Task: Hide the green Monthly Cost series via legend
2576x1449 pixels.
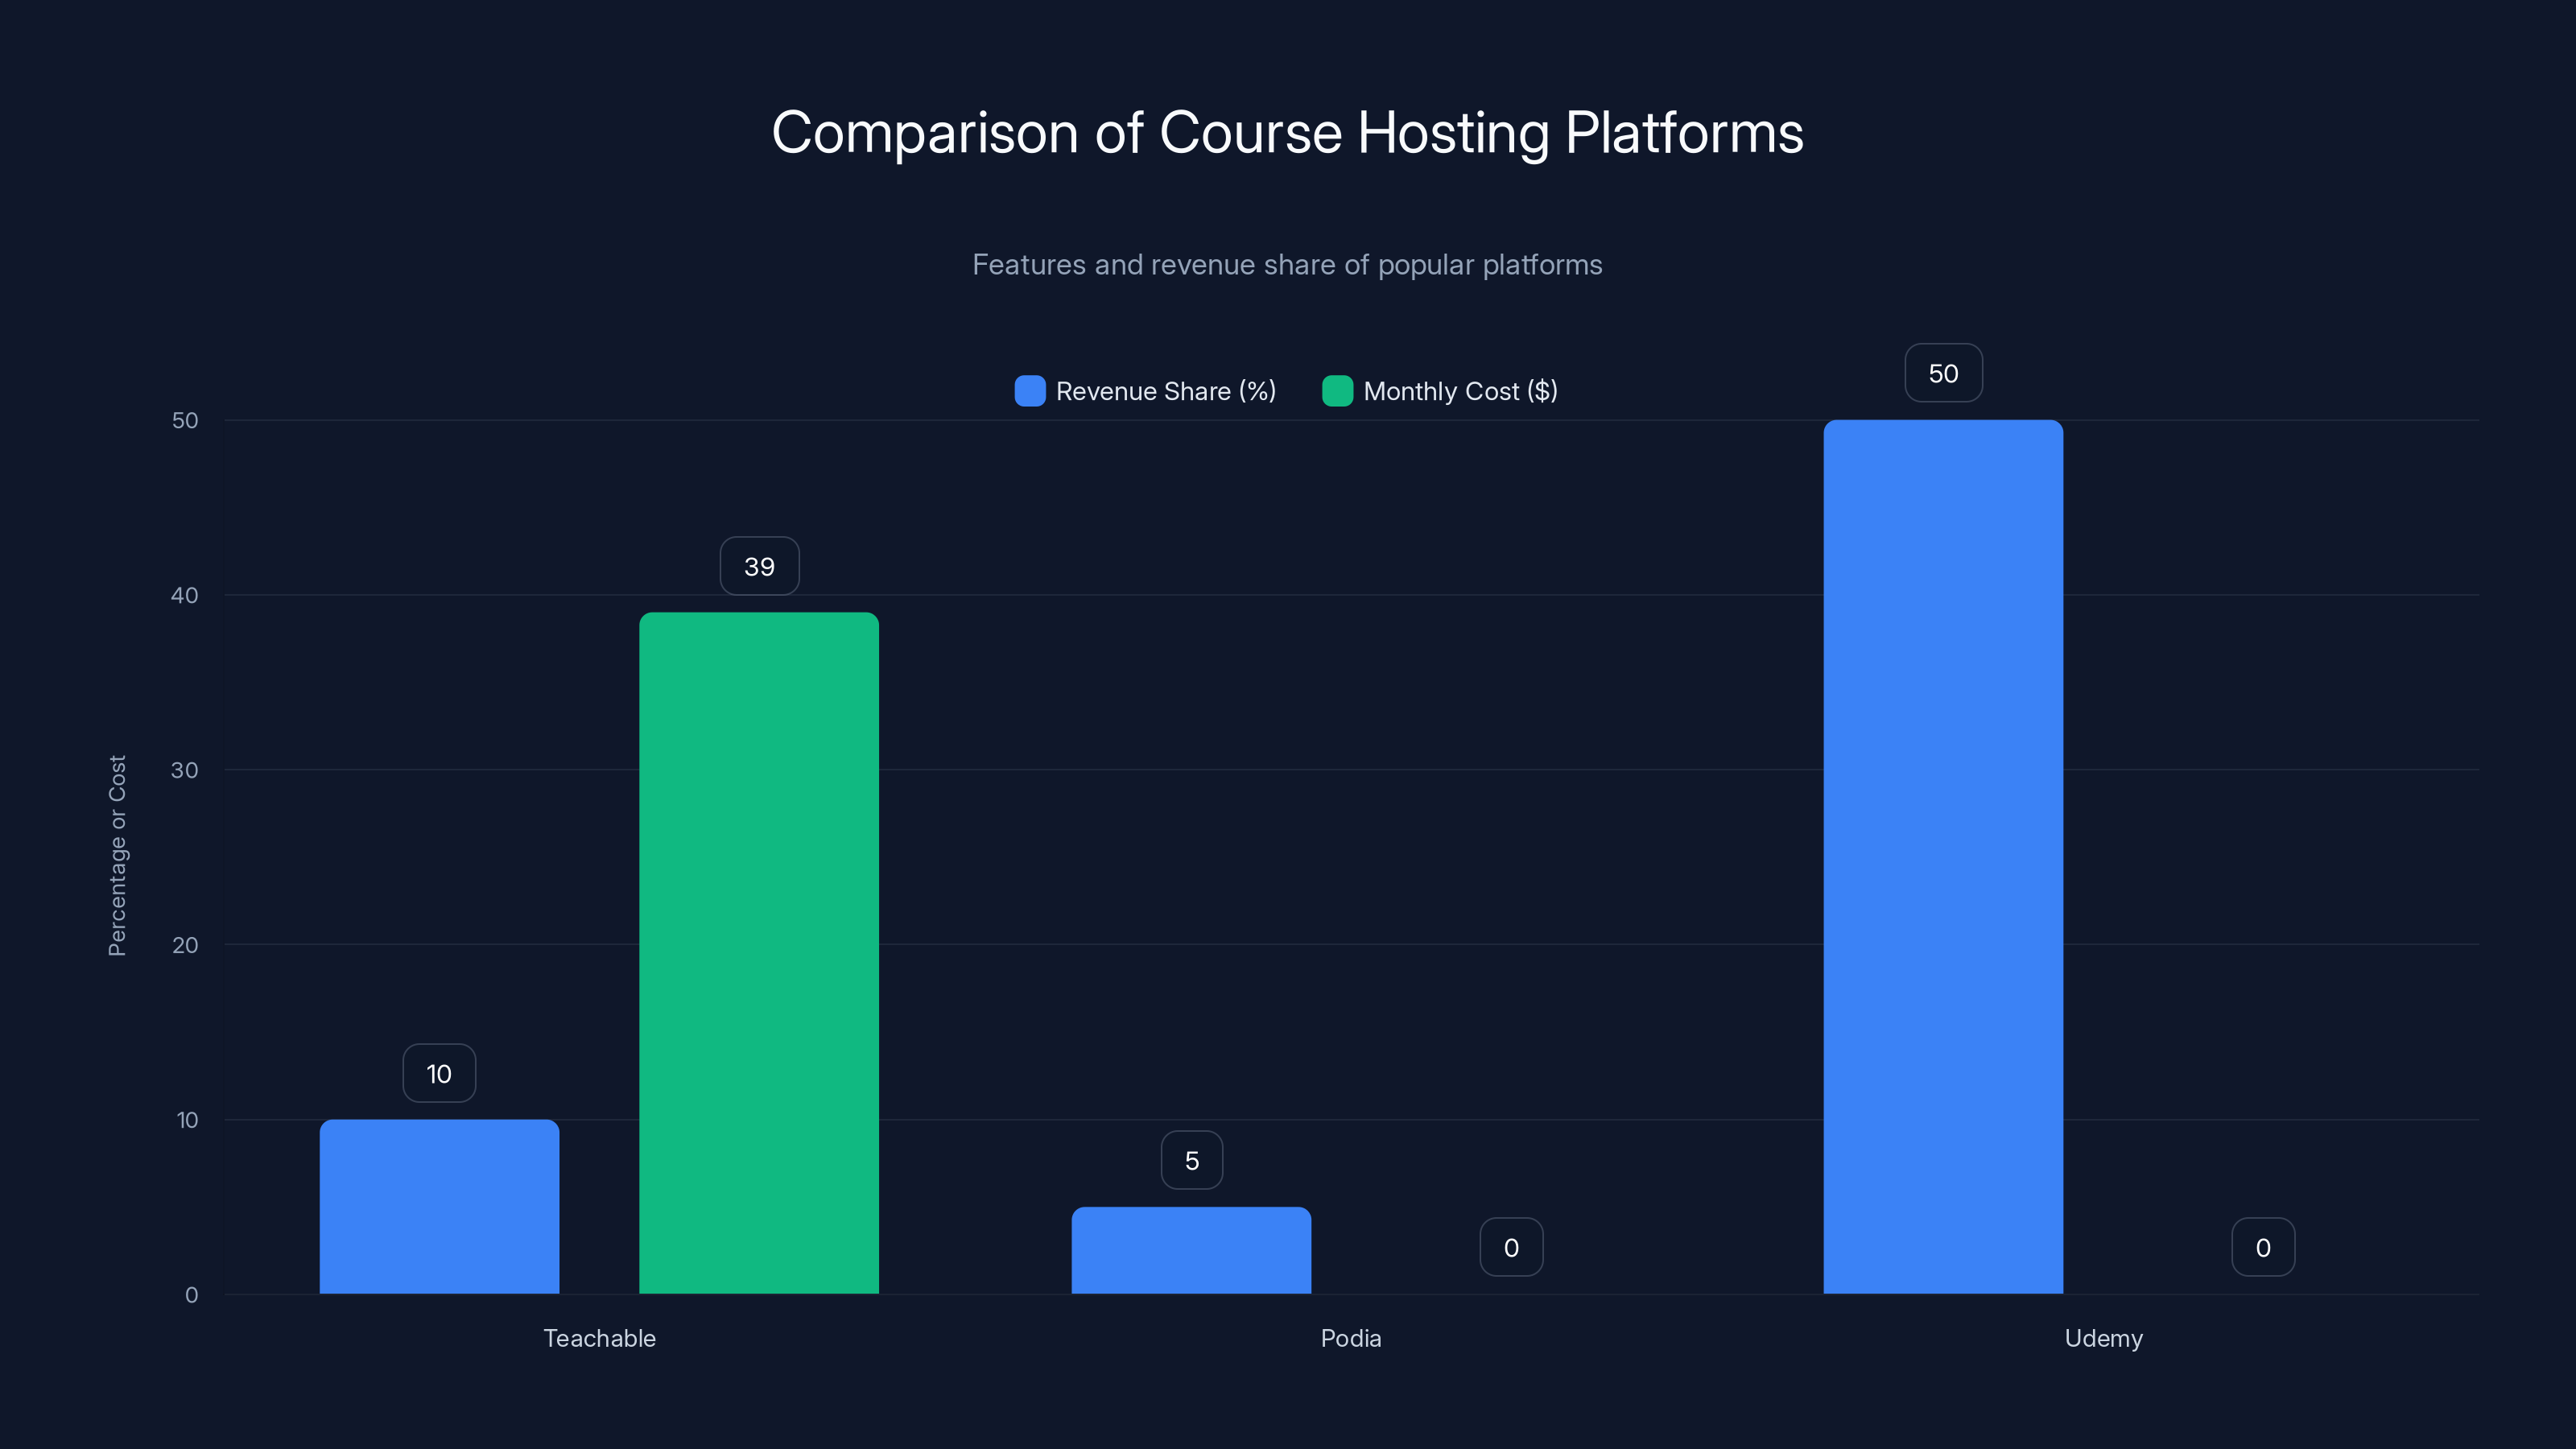Action: point(1440,391)
